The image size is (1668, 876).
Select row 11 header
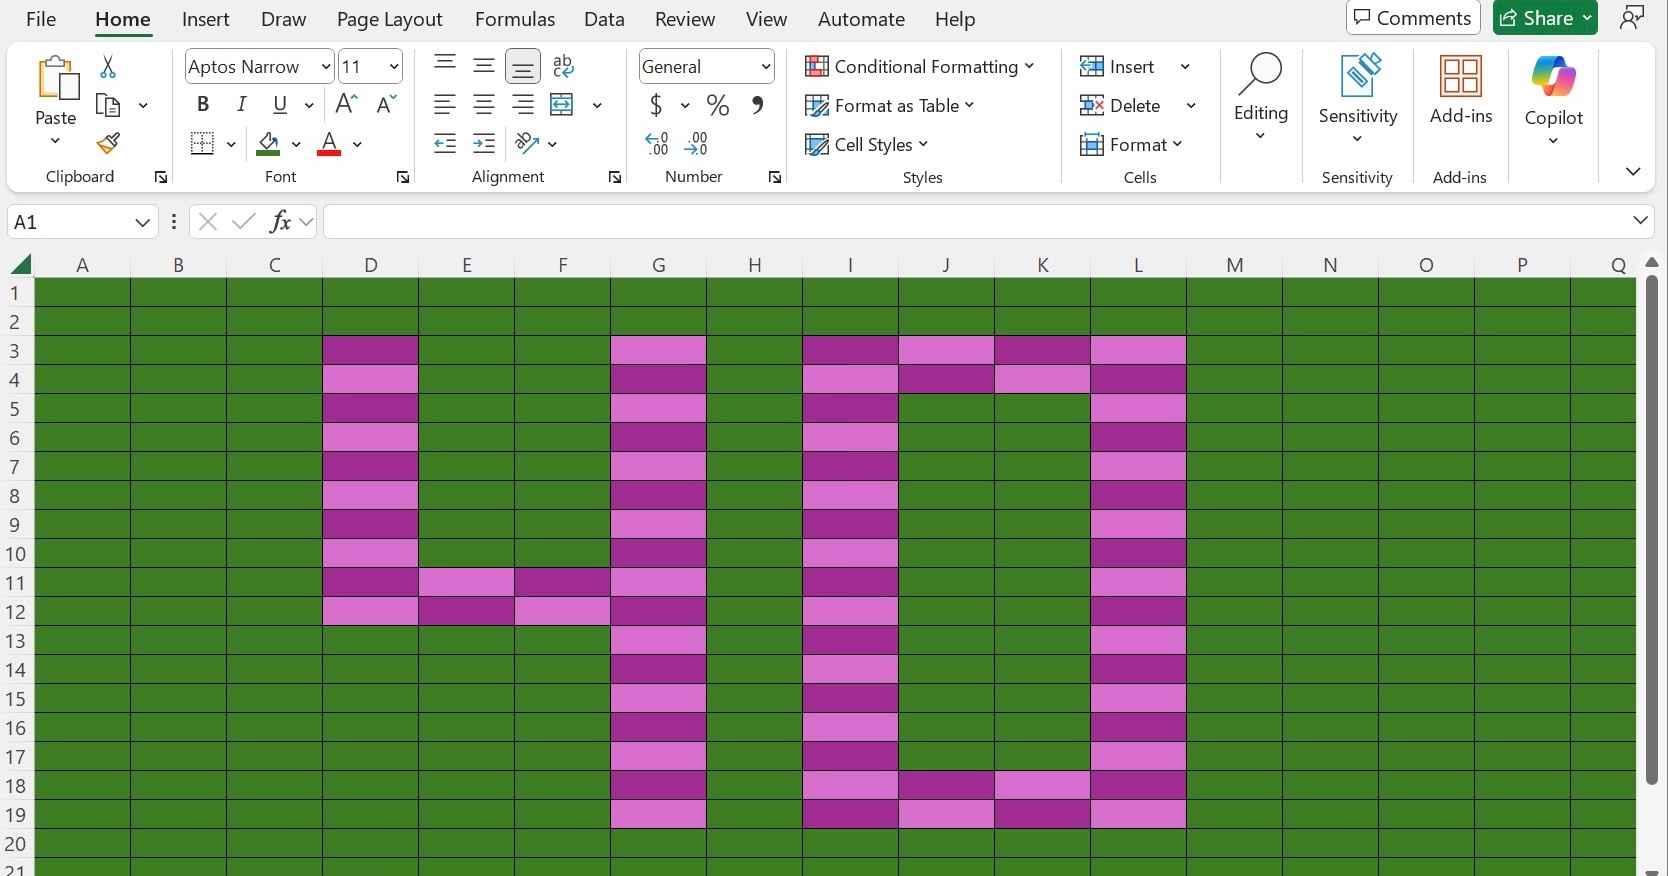[x=16, y=583]
